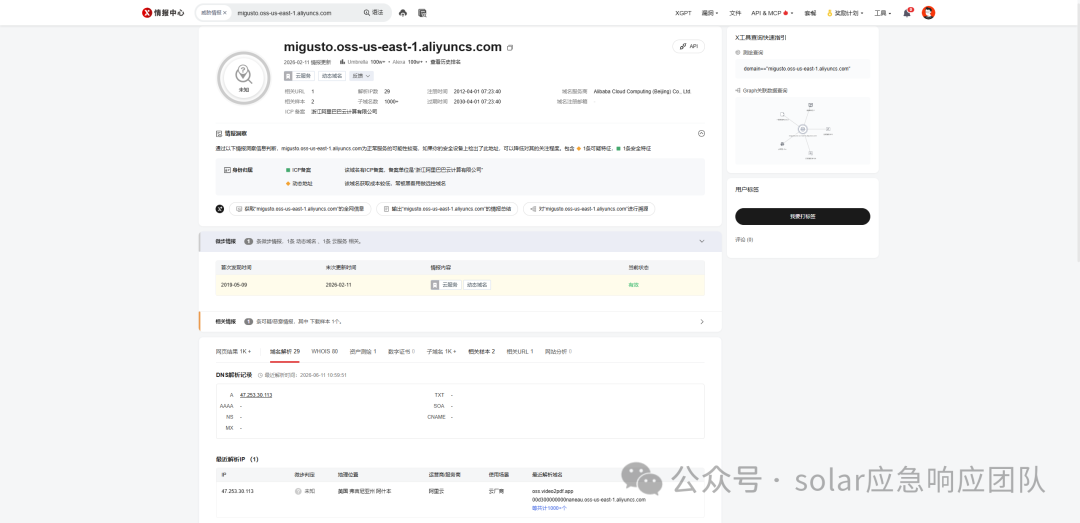Click 云服务 tag in intelligence table row
The height and width of the screenshot is (523, 1080).
[x=450, y=285]
